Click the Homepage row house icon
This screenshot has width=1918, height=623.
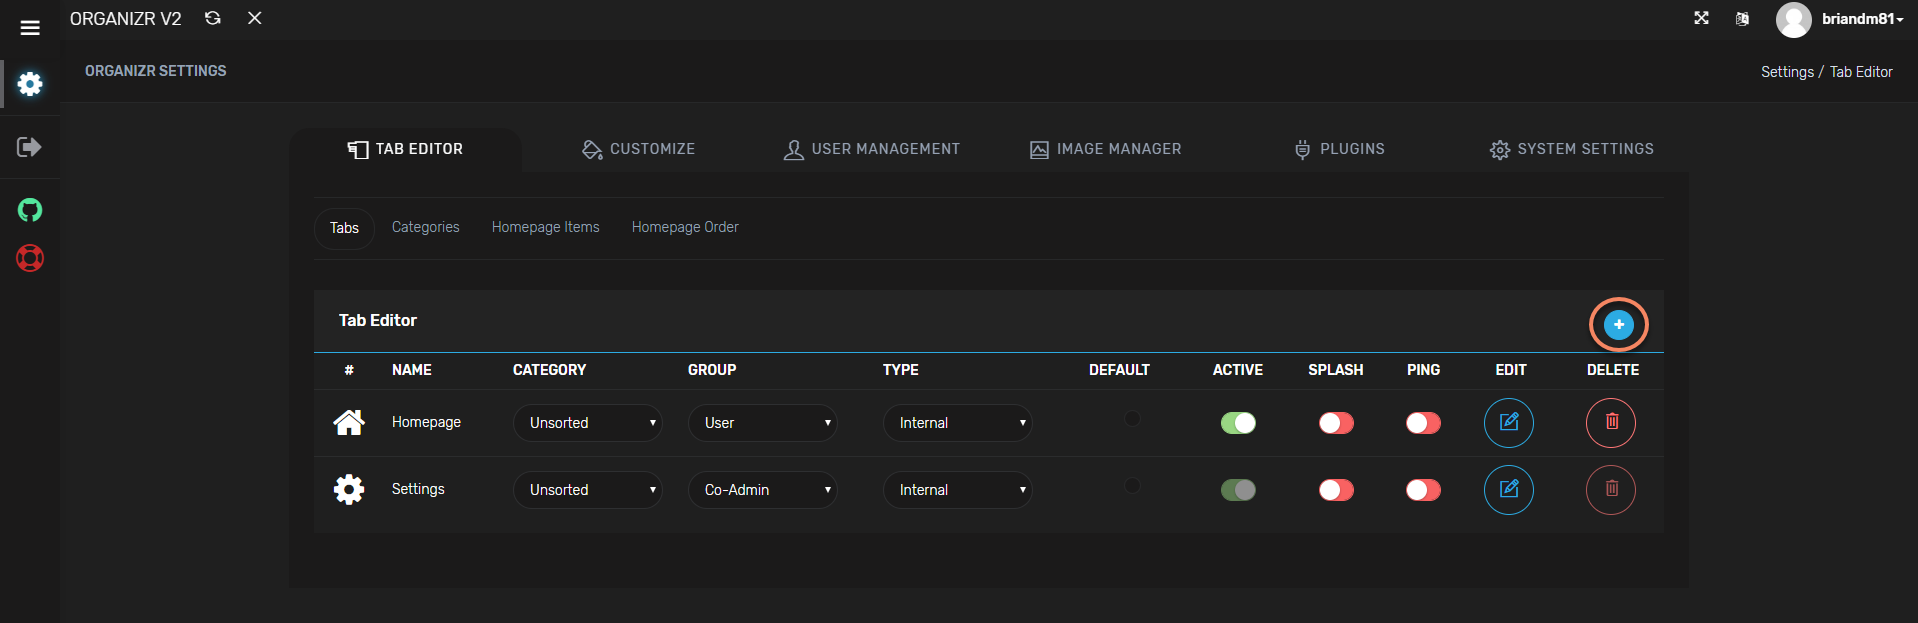click(349, 423)
